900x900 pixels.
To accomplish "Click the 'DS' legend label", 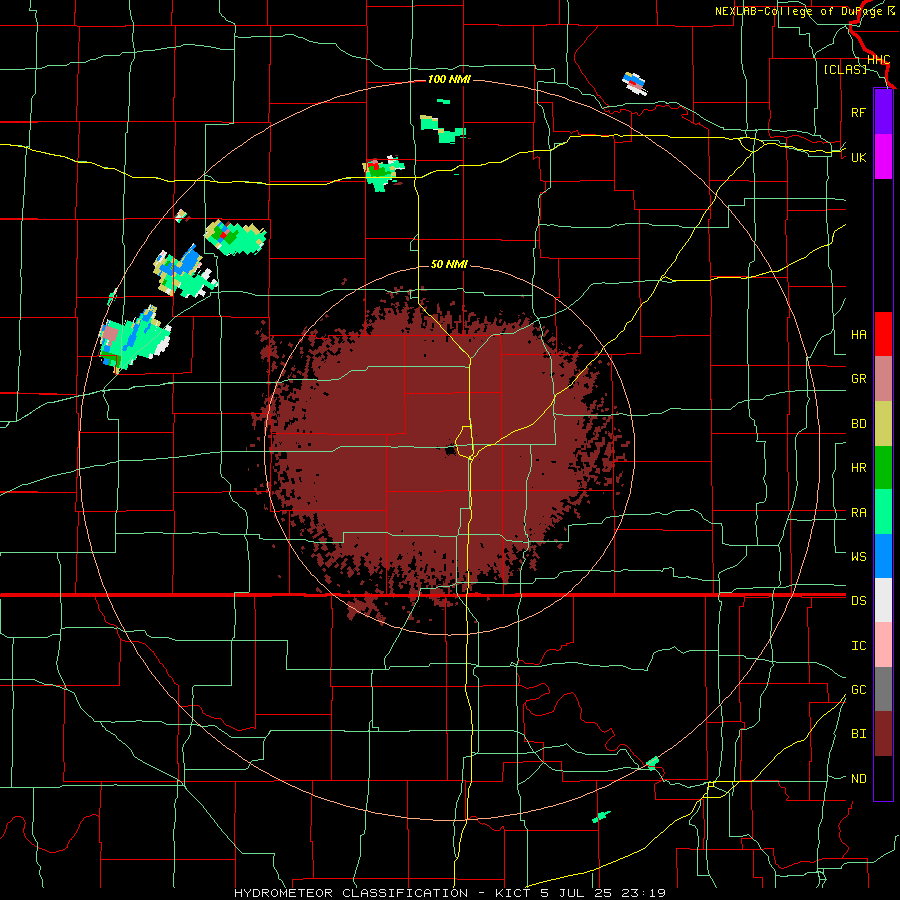I will (858, 601).
